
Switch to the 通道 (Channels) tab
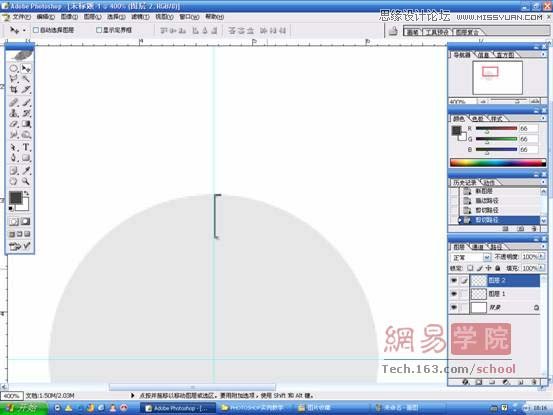point(478,247)
